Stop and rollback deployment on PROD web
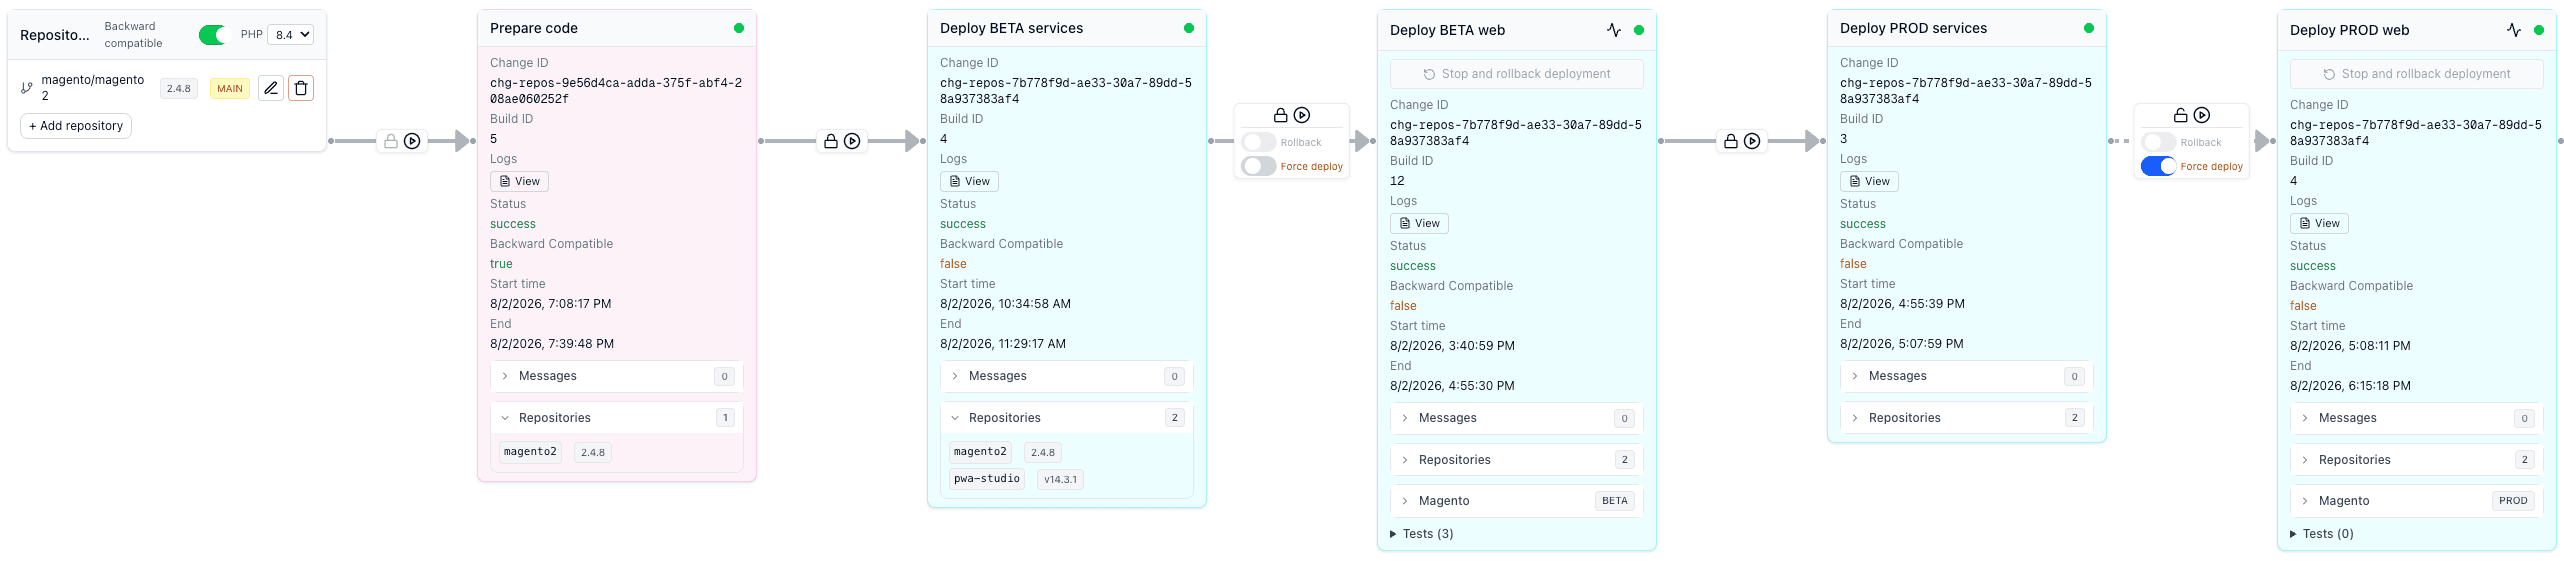2564x561 pixels. tap(2417, 74)
